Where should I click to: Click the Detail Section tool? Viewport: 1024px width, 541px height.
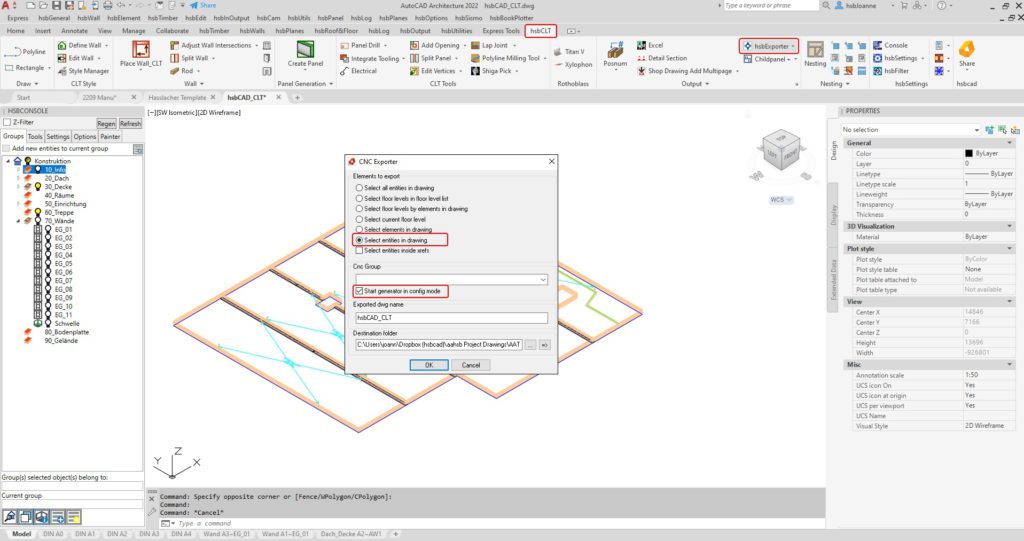click(662, 58)
